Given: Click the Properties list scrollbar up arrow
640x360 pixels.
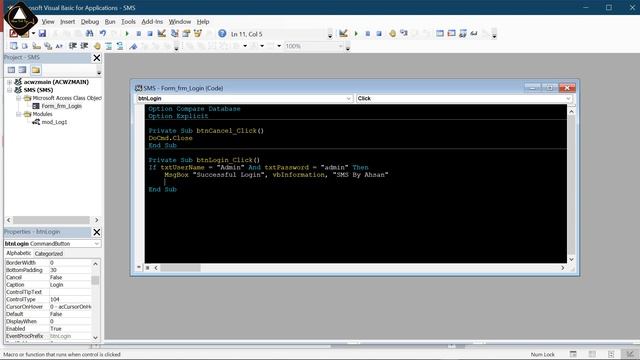Looking at the screenshot, I should 95,264.
